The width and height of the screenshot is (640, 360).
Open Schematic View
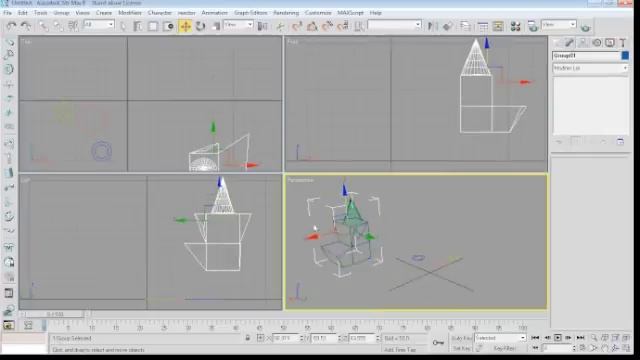click(x=498, y=27)
